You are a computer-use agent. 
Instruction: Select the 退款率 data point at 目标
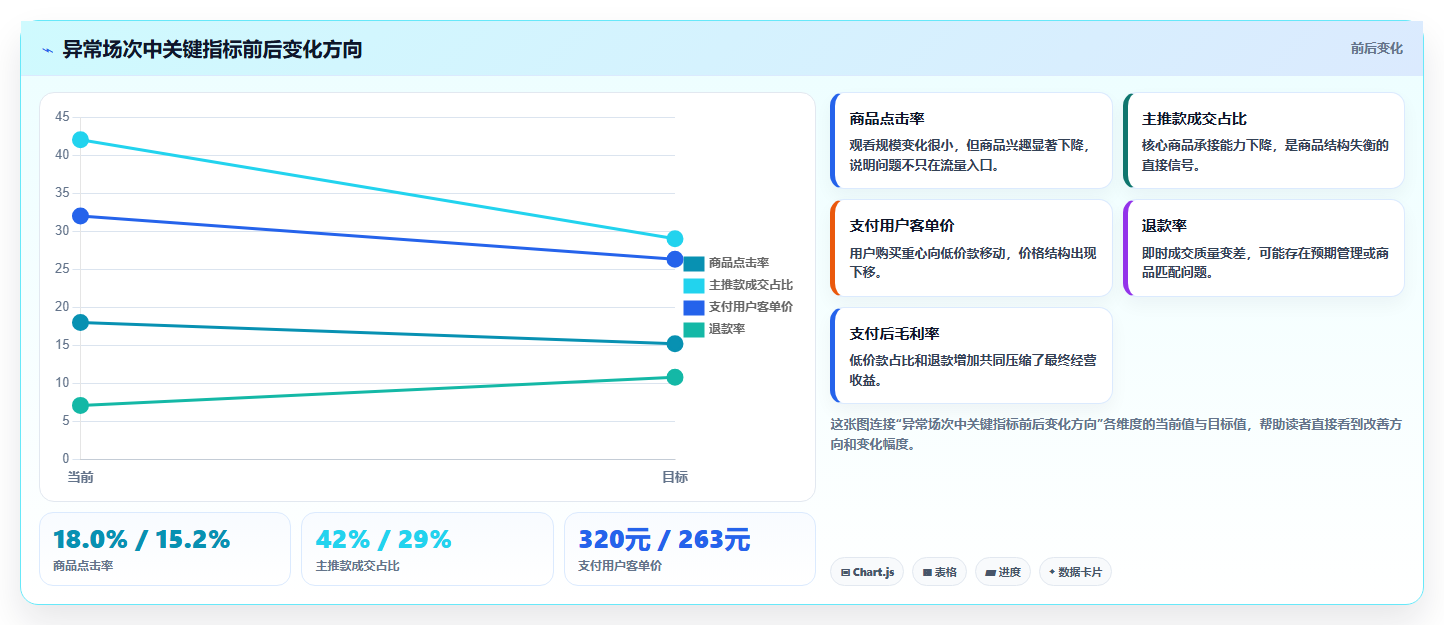[675, 377]
